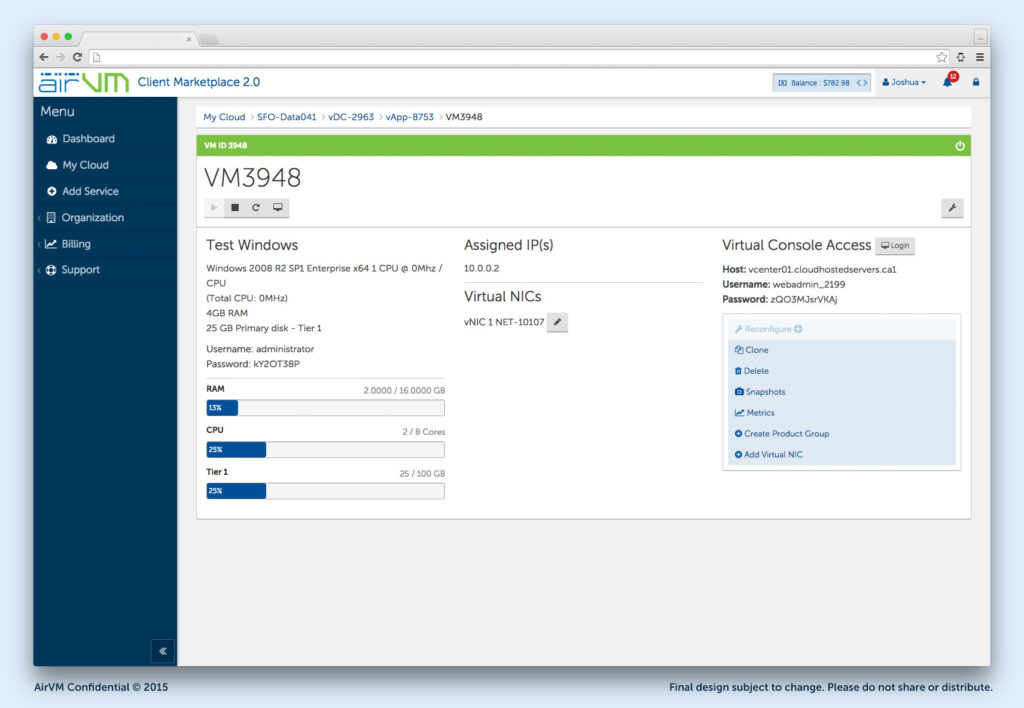This screenshot has width=1024, height=708.
Task: Go to vApp-8753 breadcrumb
Action: (409, 117)
